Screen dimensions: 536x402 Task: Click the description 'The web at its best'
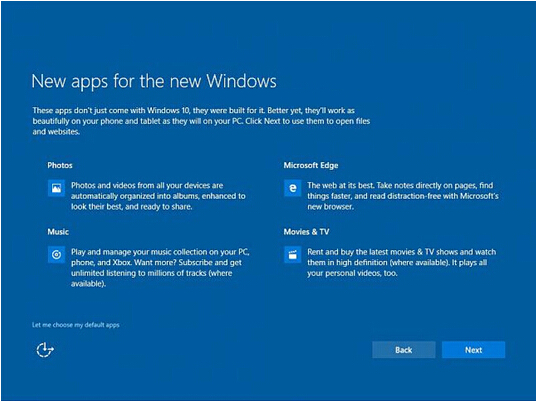click(403, 196)
